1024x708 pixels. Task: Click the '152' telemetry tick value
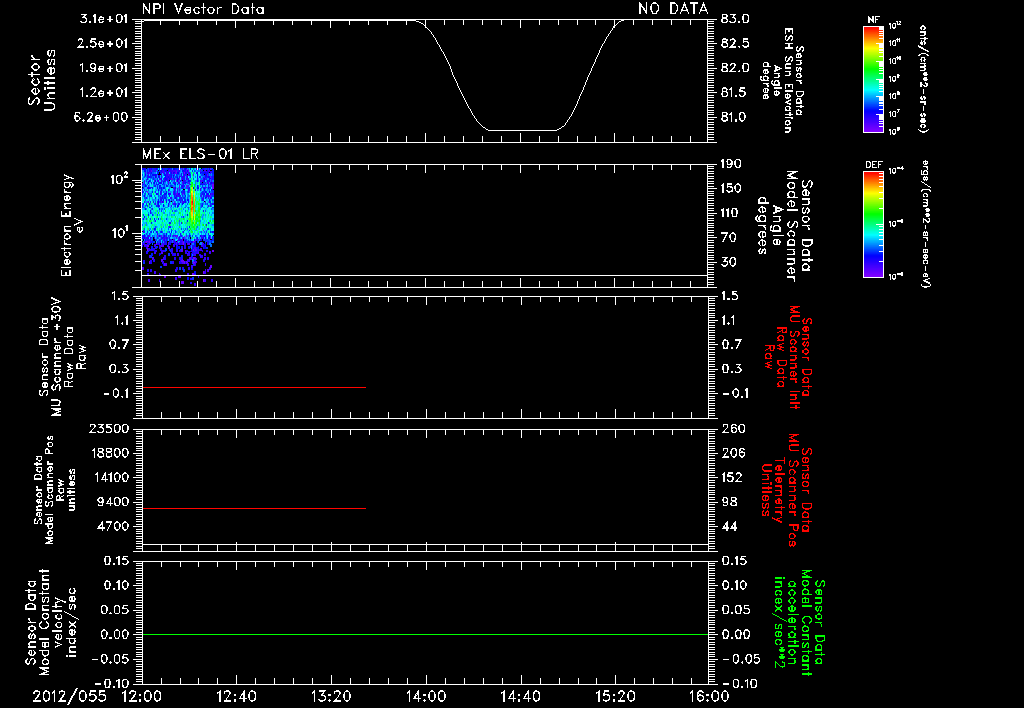click(x=732, y=477)
